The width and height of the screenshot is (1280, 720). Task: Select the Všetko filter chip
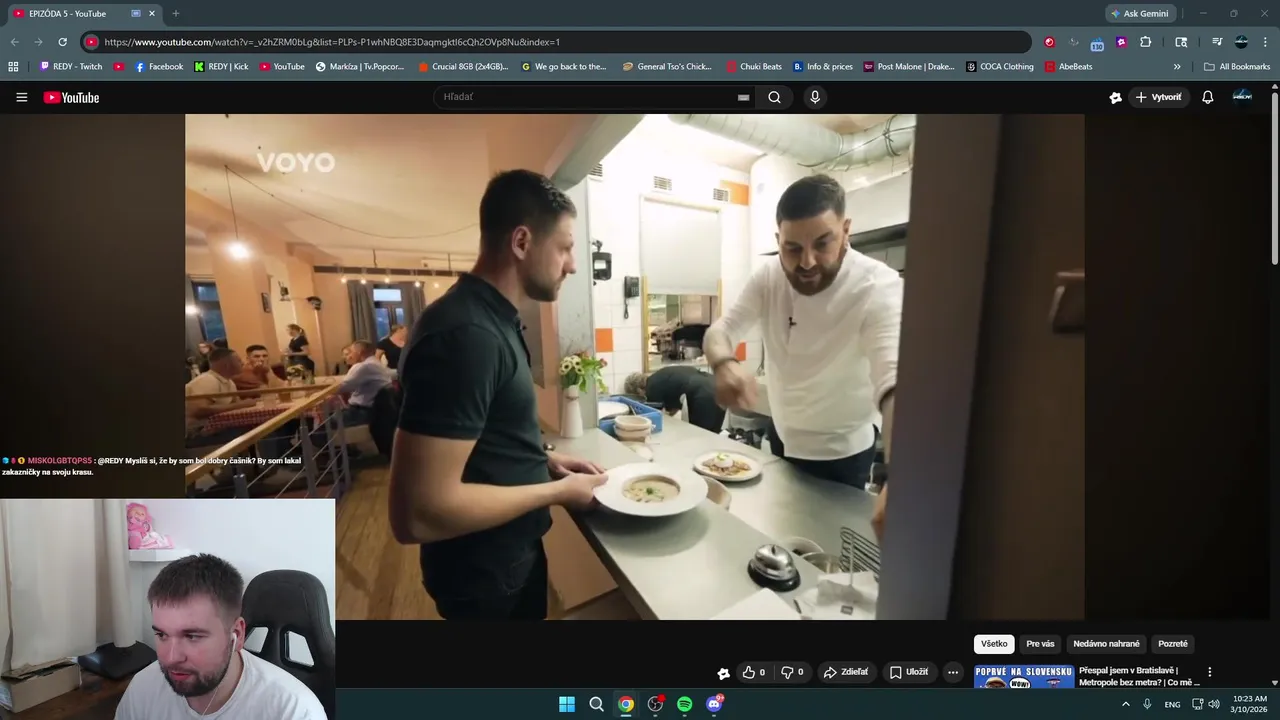(x=994, y=644)
